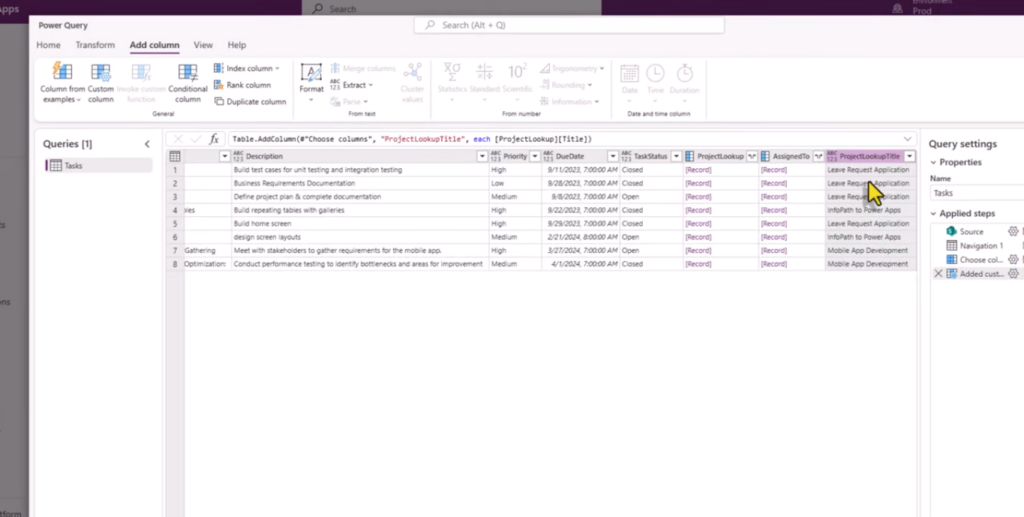Select row number 7 header
Screen dimensions: 1024x517
(174, 251)
